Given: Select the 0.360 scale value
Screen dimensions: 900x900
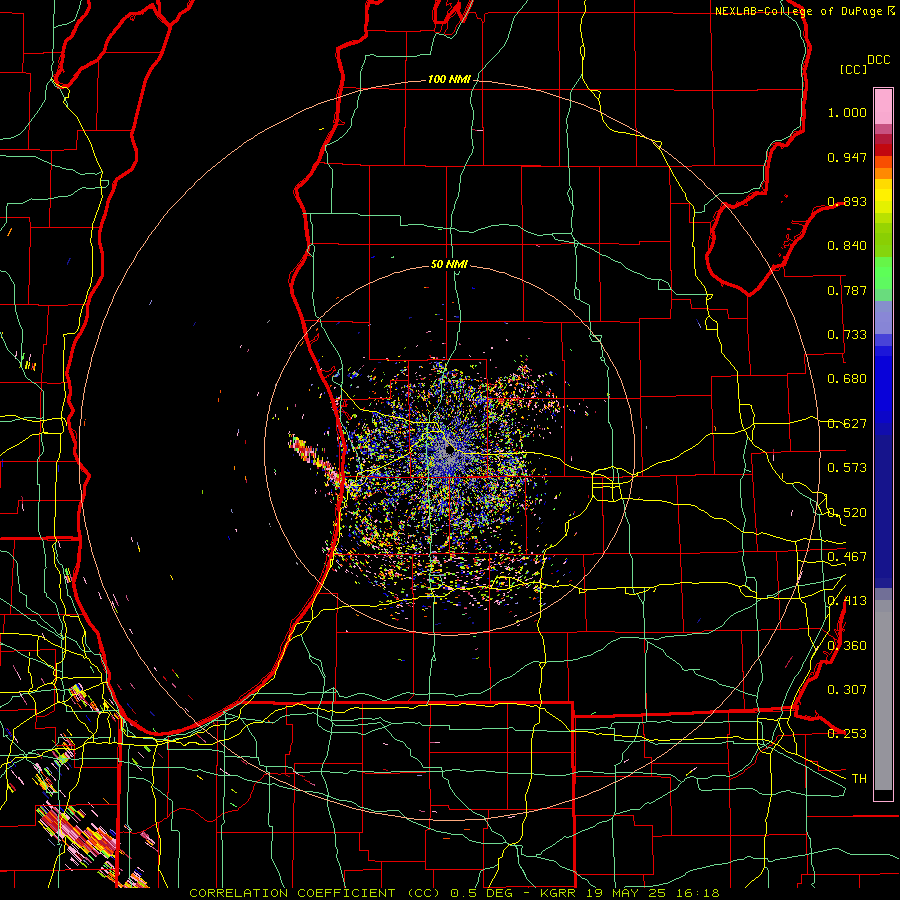Looking at the screenshot, I should (x=847, y=646).
